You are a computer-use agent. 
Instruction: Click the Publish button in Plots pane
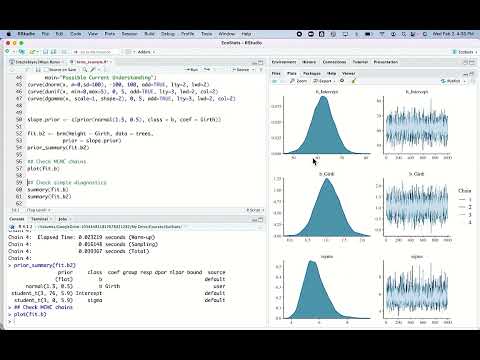point(451,81)
